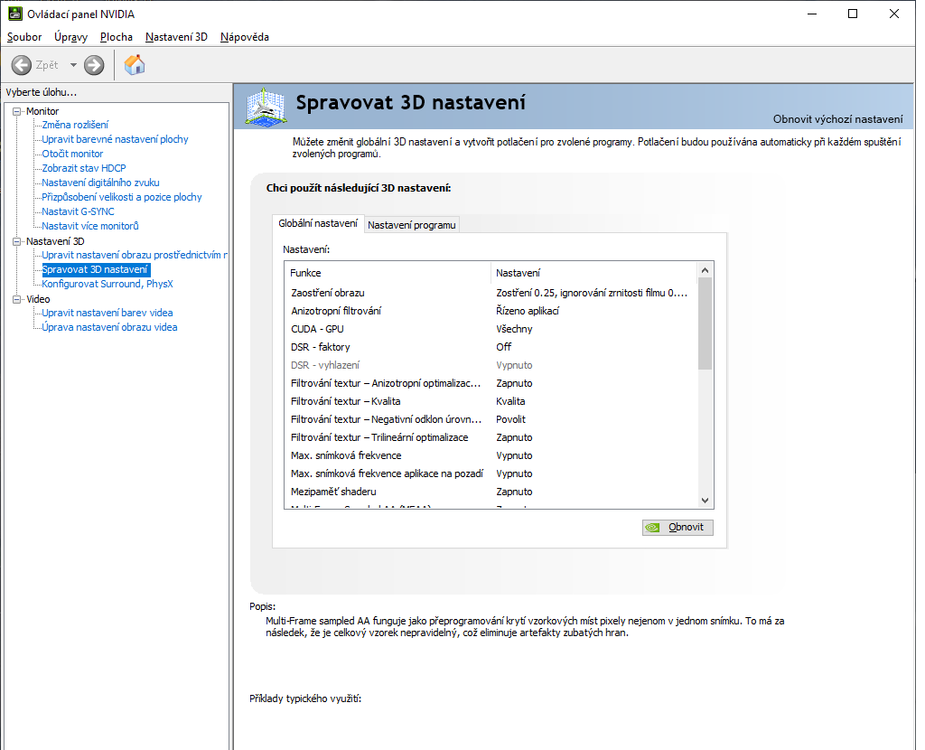Select the Mezipaměť shaderu row
Image resolution: width=925 pixels, height=750 pixels.
pos(490,492)
